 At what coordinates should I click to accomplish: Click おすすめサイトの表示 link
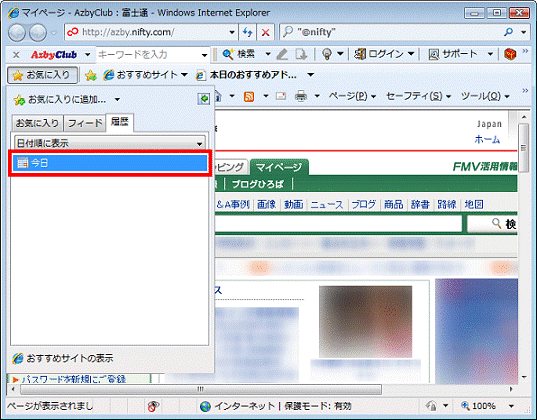[62, 358]
